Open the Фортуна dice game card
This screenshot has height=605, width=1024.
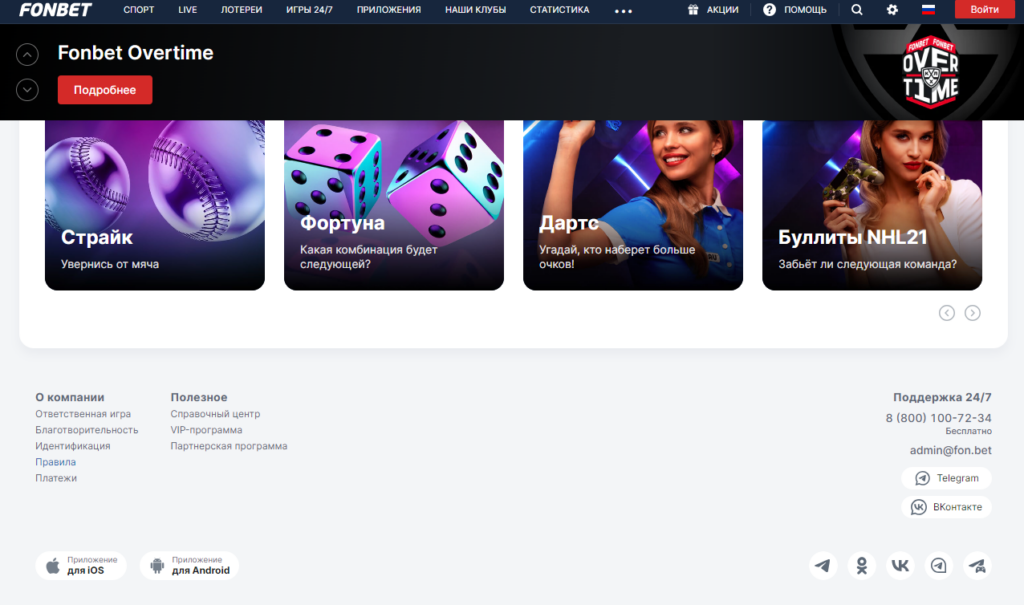click(x=394, y=205)
